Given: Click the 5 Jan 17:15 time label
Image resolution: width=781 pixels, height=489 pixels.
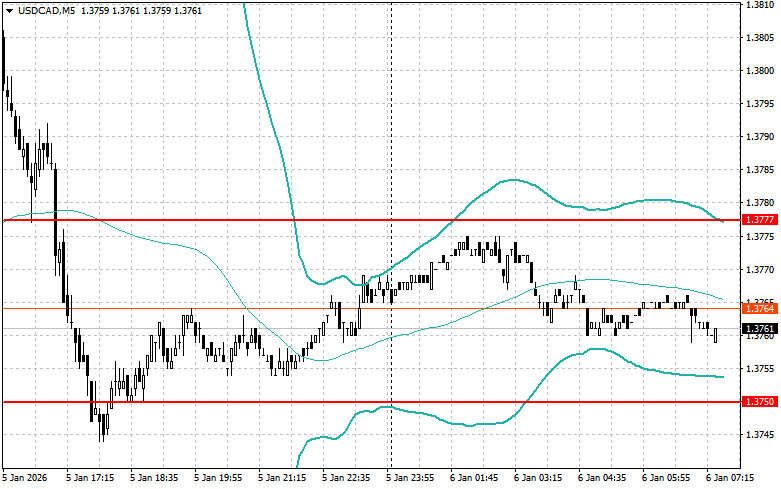Looking at the screenshot, I should click(x=90, y=478).
